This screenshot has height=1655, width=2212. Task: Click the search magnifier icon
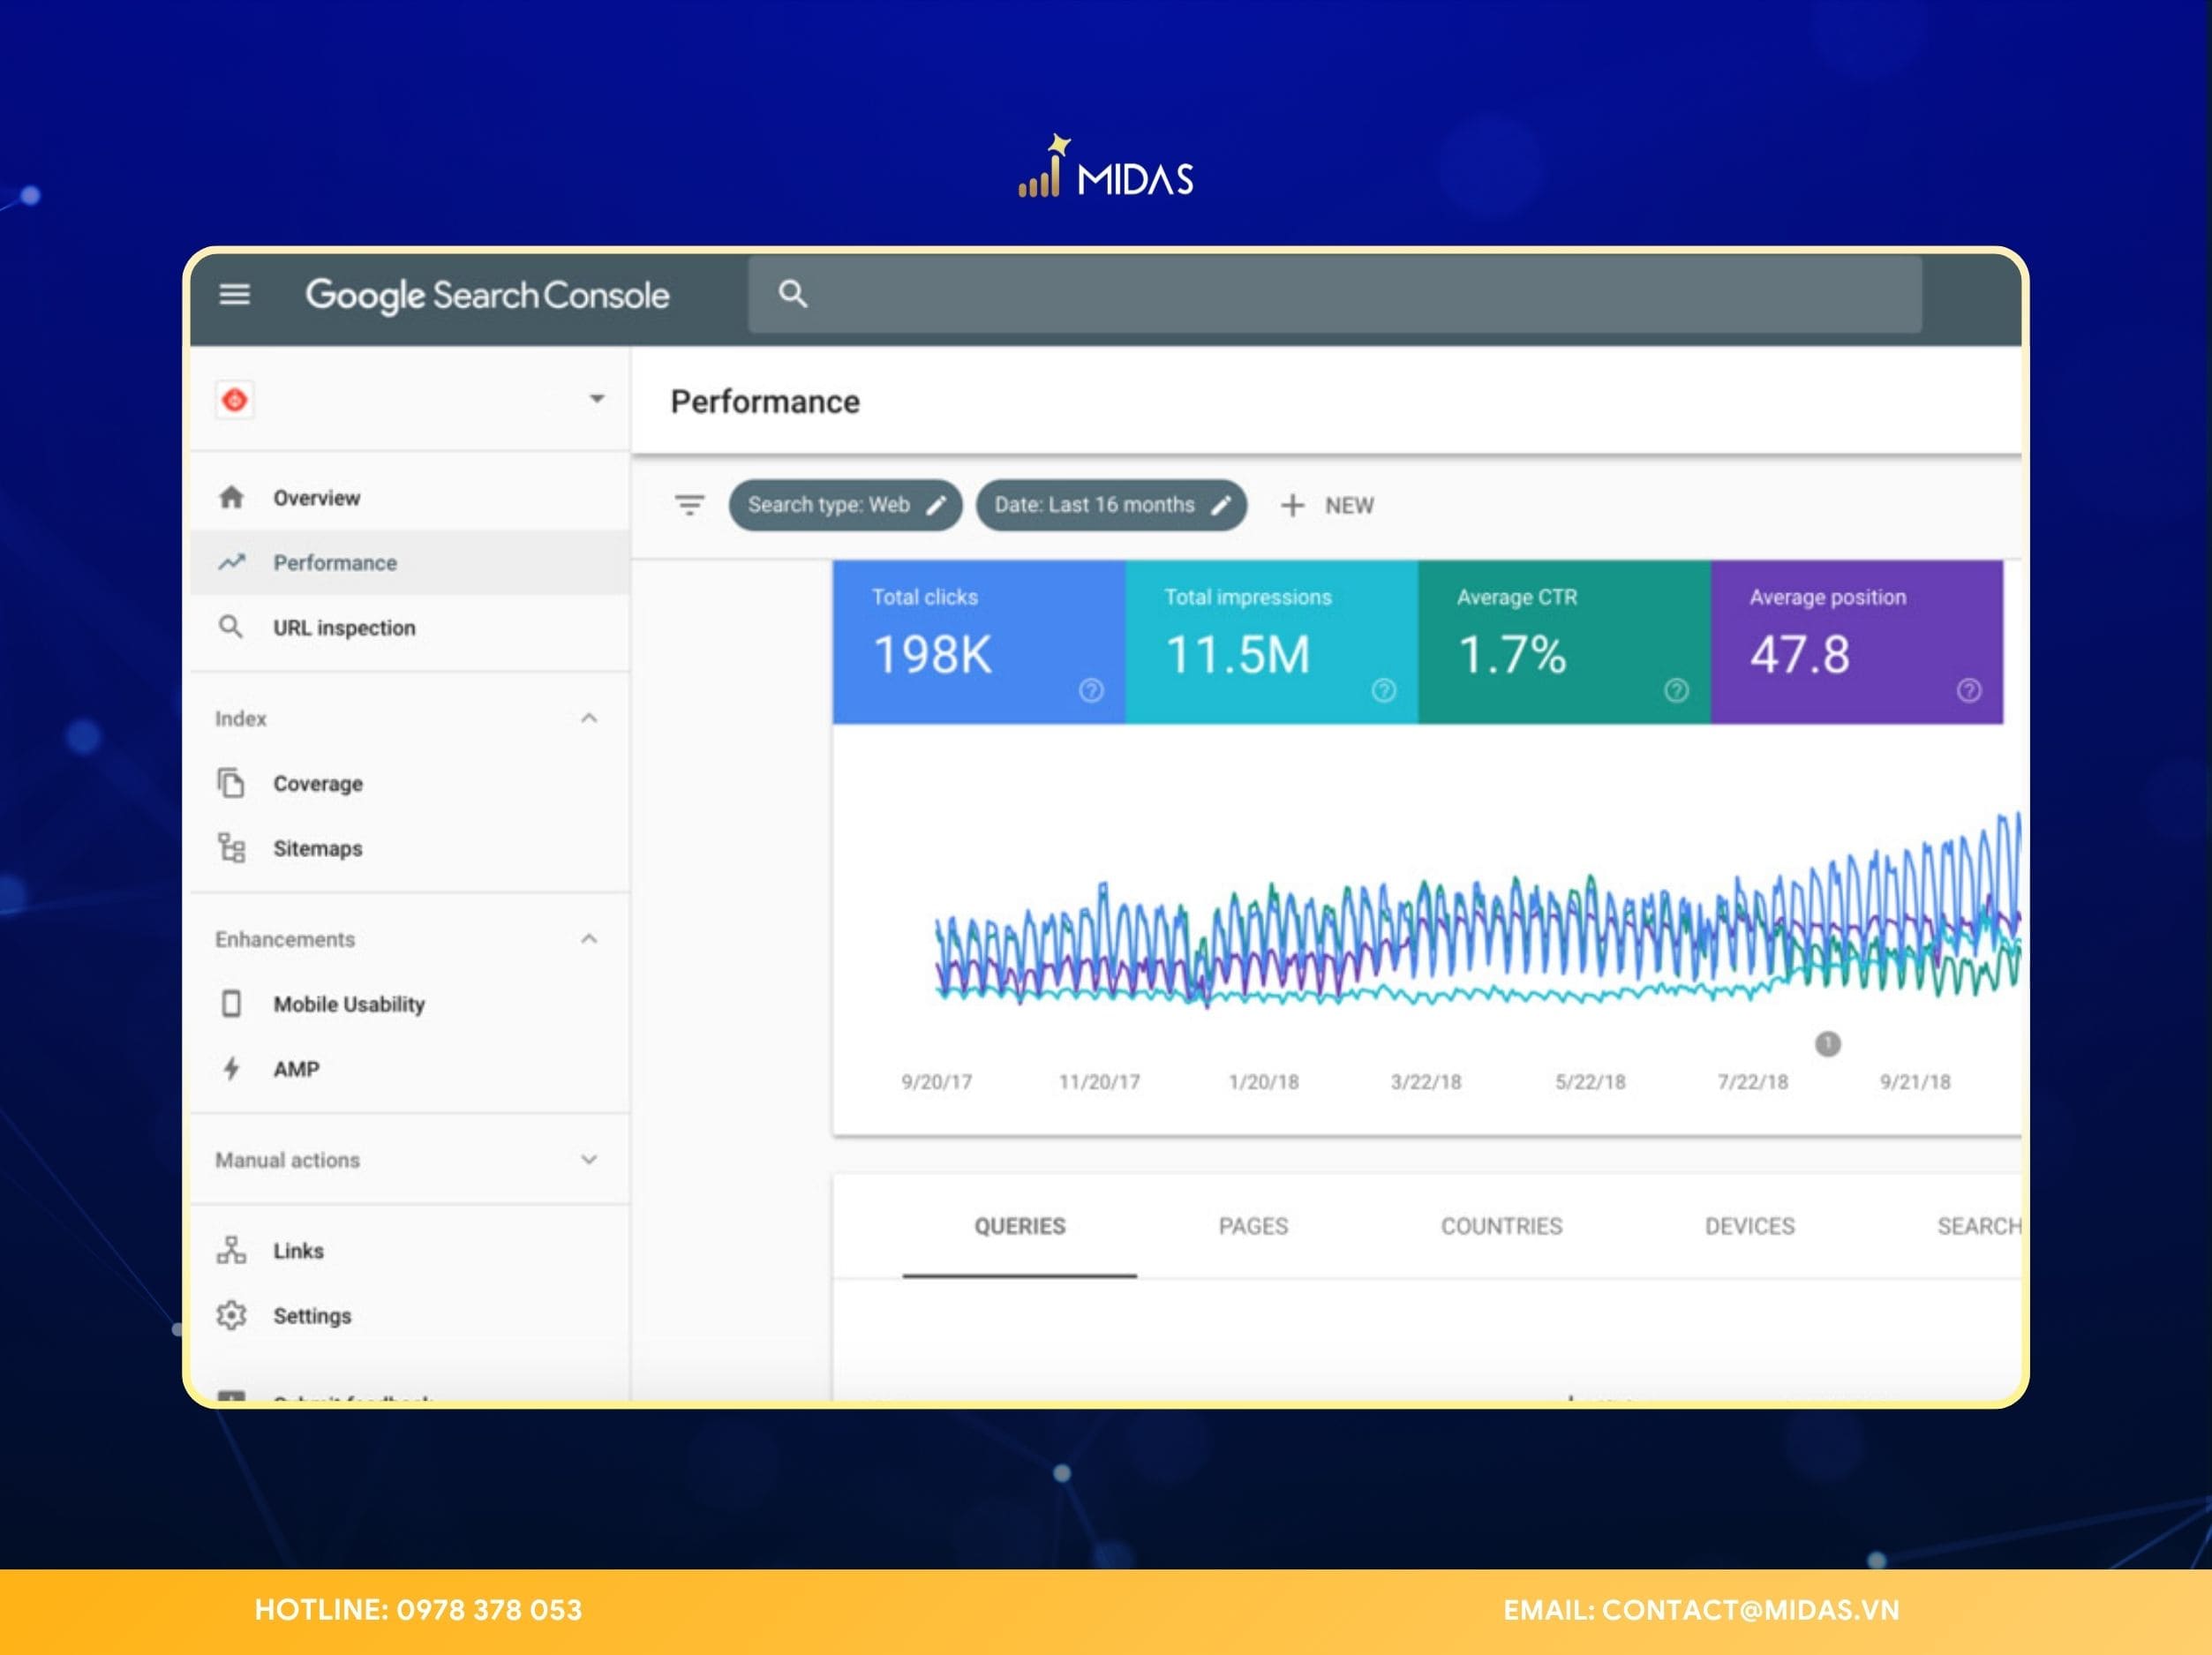[793, 294]
